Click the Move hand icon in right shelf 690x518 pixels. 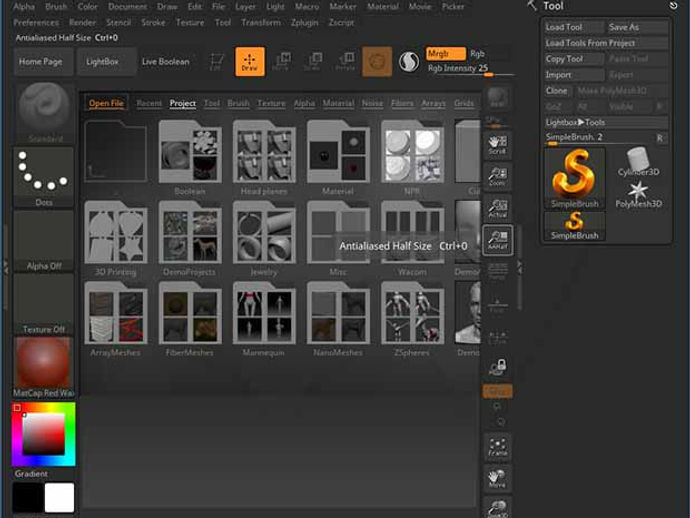pyautogui.click(x=498, y=478)
